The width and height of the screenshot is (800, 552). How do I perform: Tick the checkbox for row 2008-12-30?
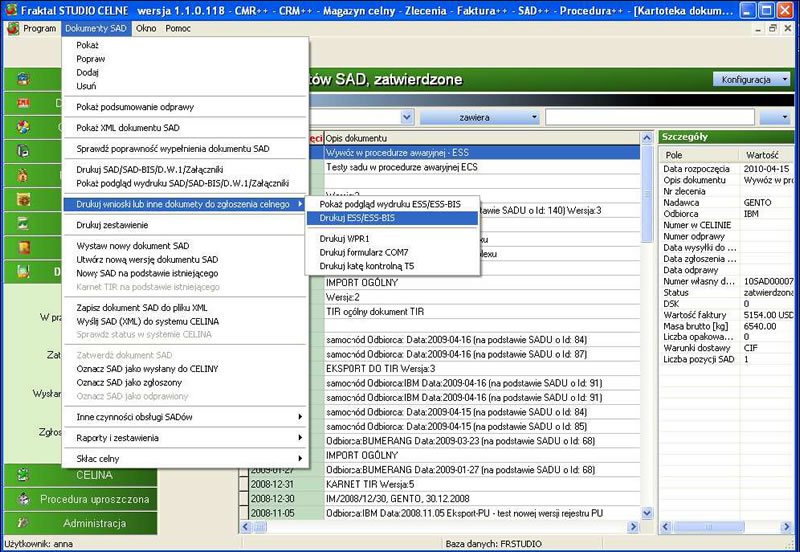pyautogui.click(x=244, y=498)
